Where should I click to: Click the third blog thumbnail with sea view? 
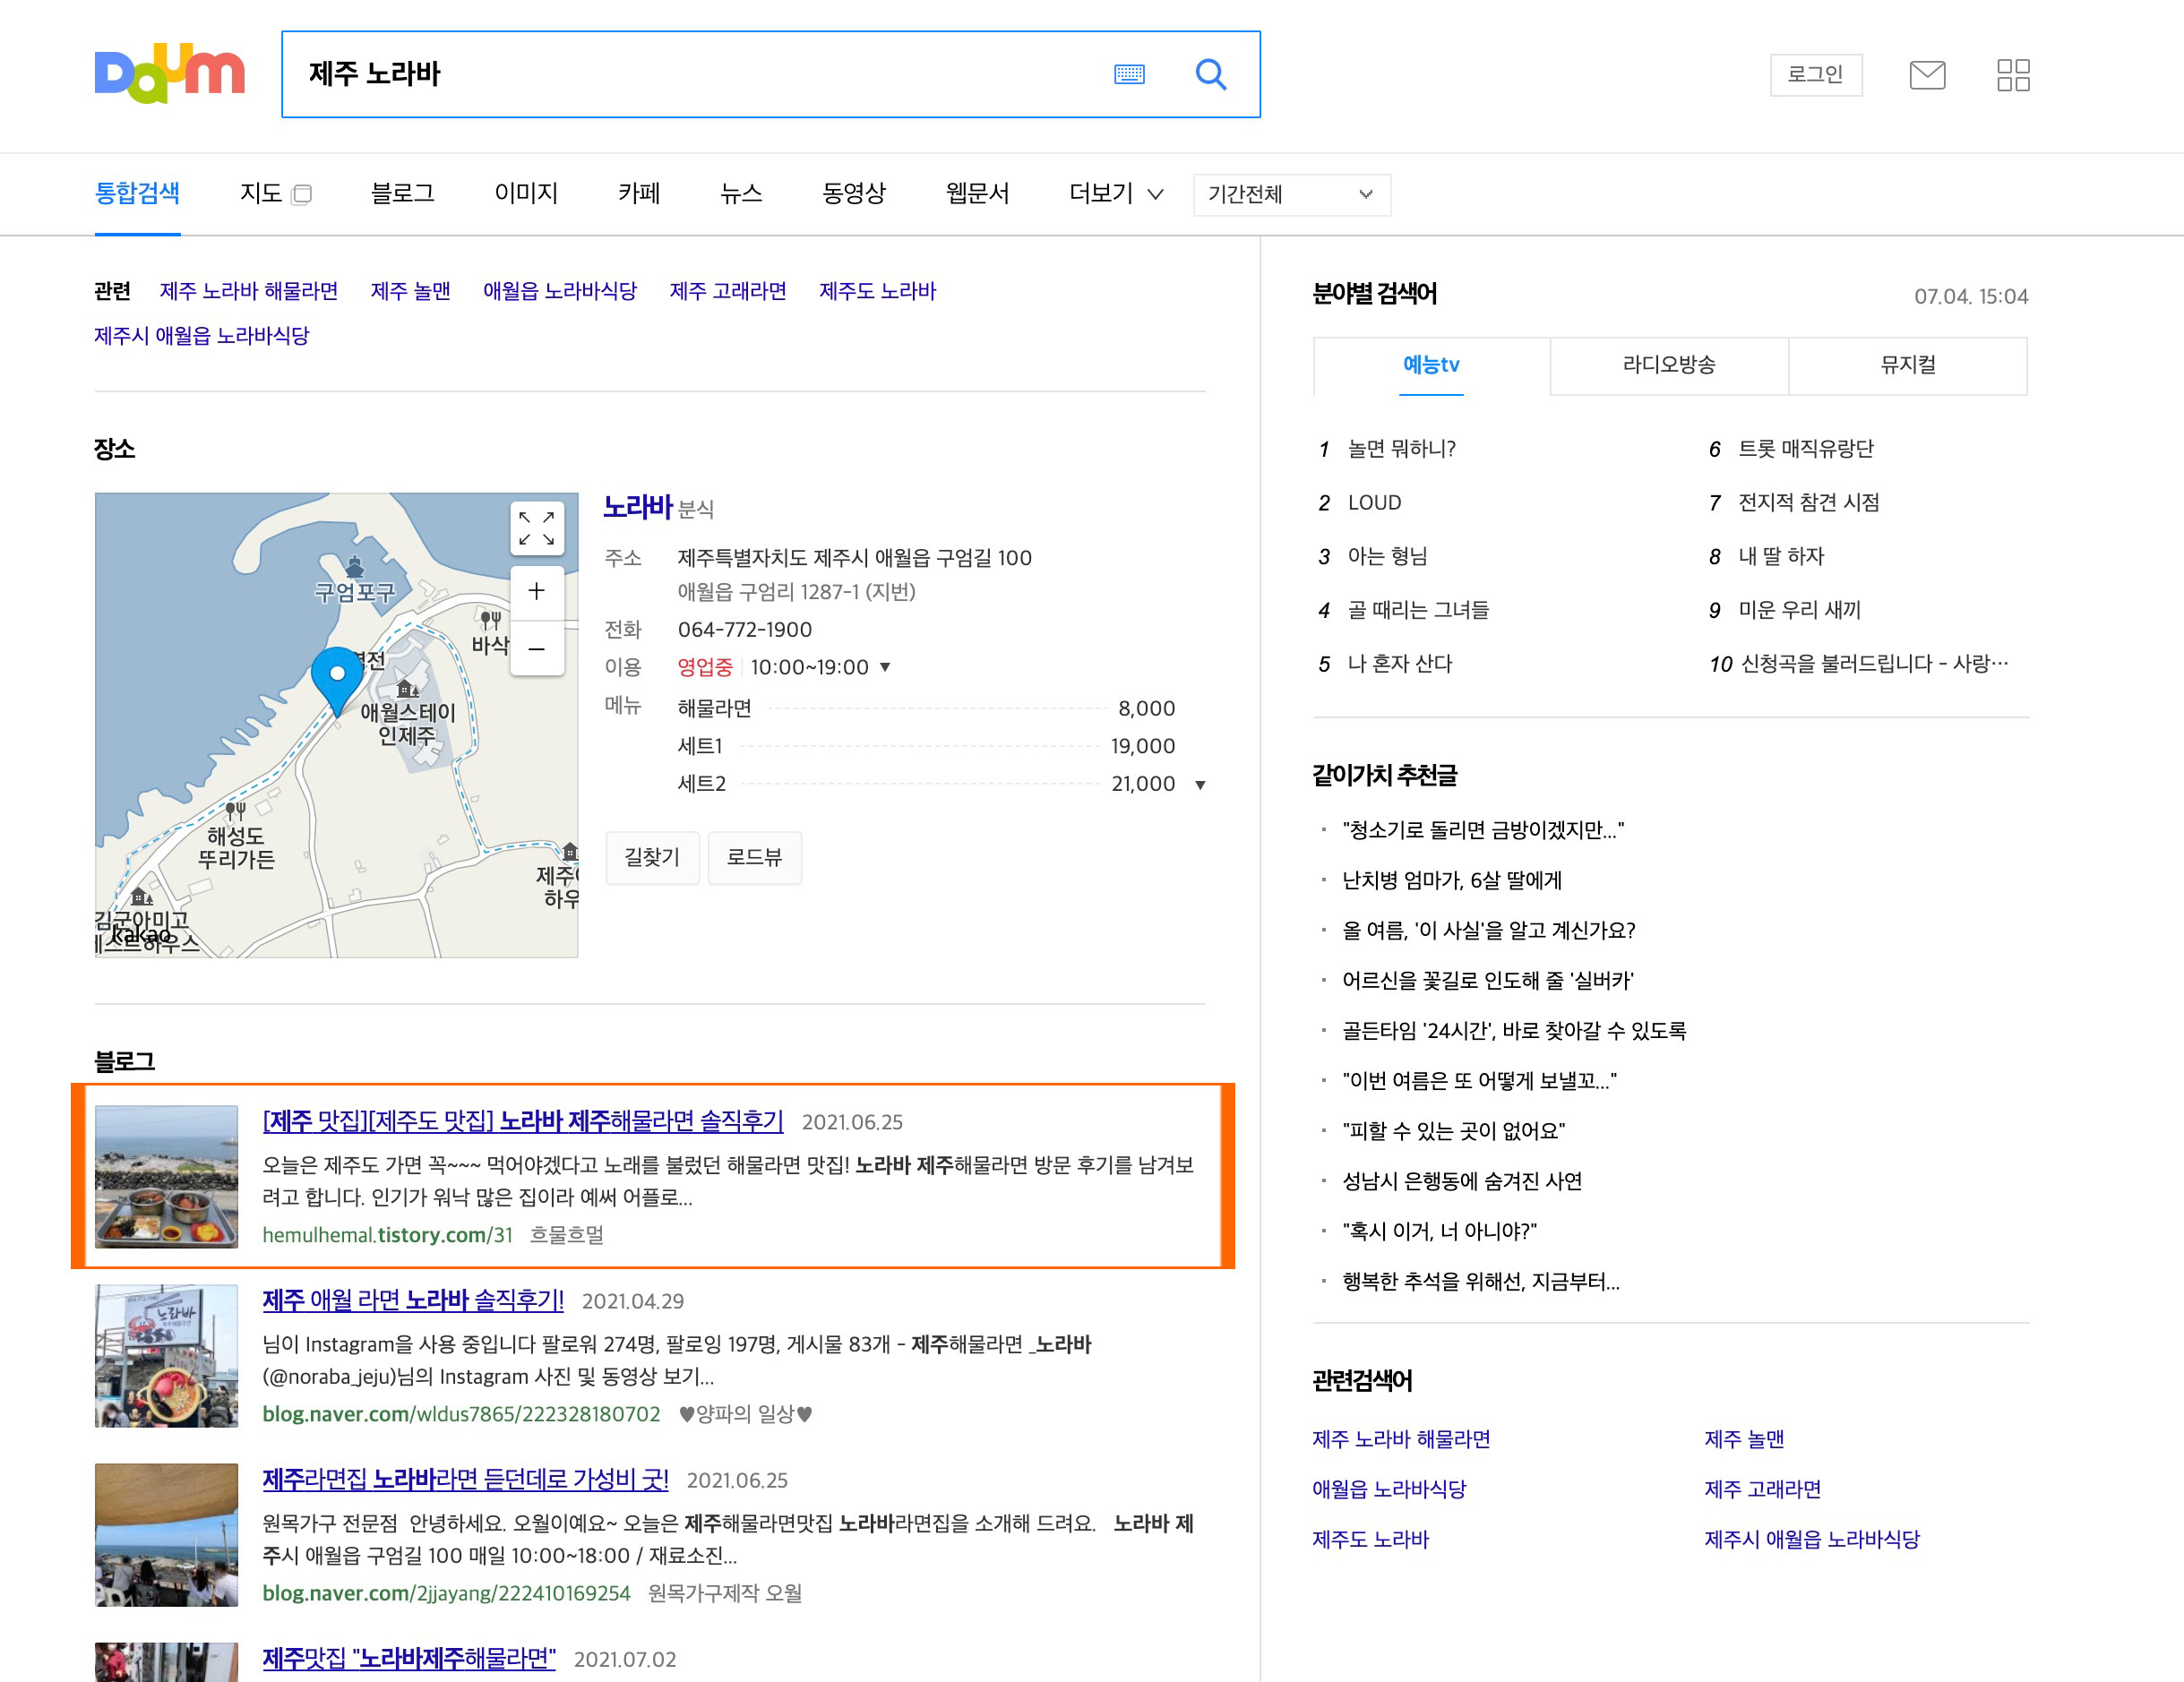point(166,1535)
